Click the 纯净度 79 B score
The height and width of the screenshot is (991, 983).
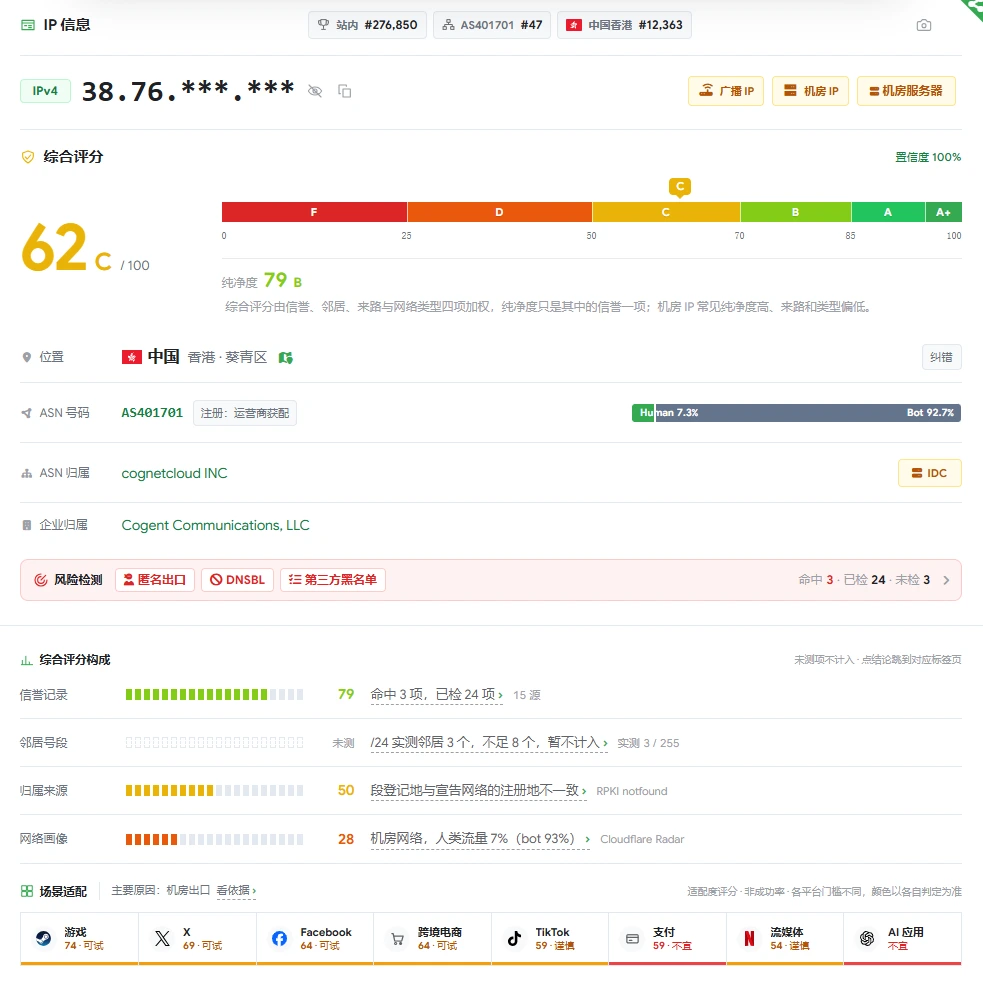tap(262, 281)
